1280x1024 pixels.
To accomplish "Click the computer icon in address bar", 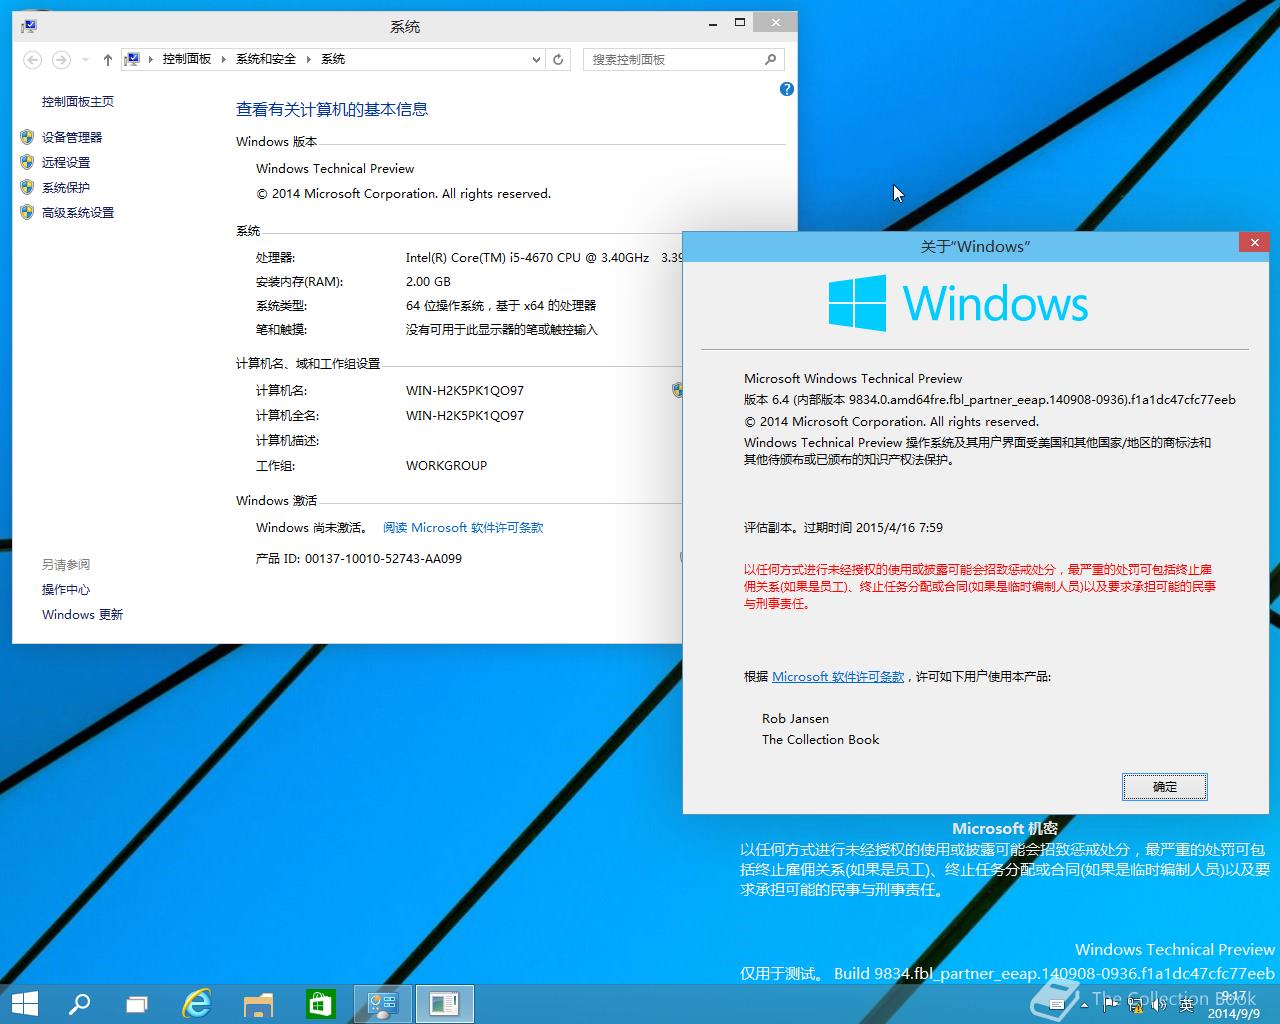I will 132,59.
